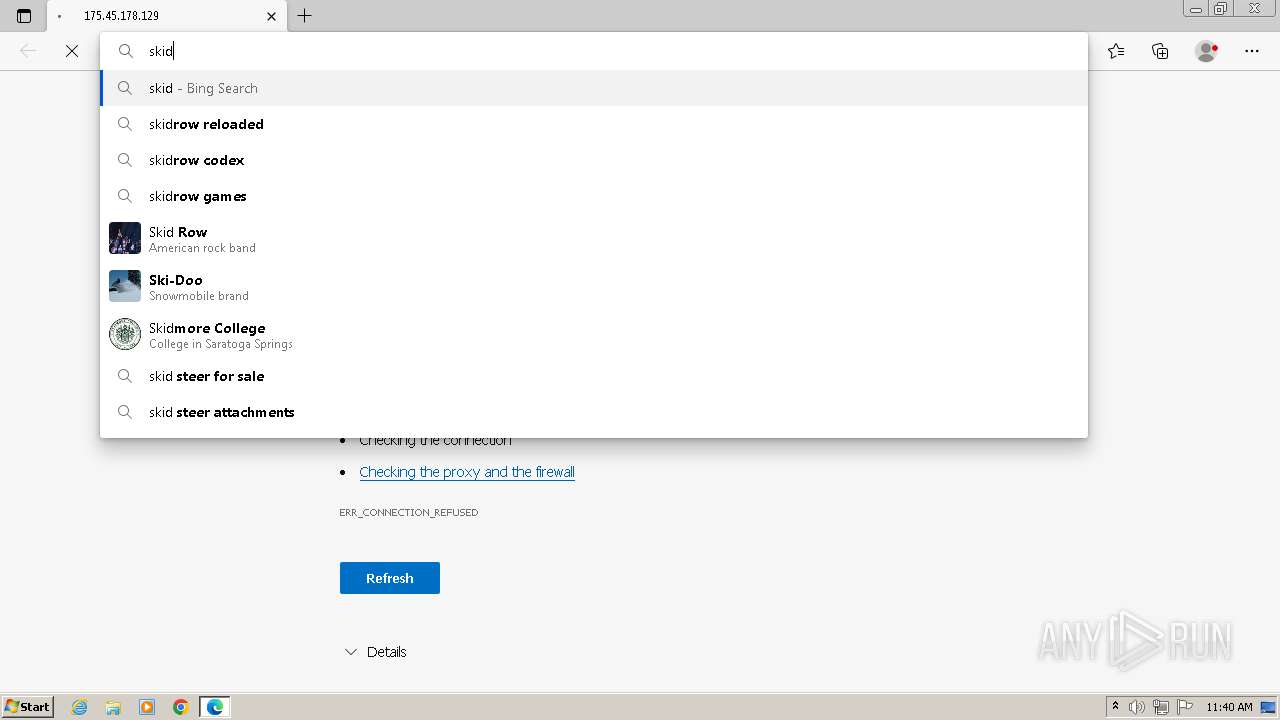The image size is (1280, 720).
Task: Launch Google Chrome from taskbar
Action: coord(181,707)
